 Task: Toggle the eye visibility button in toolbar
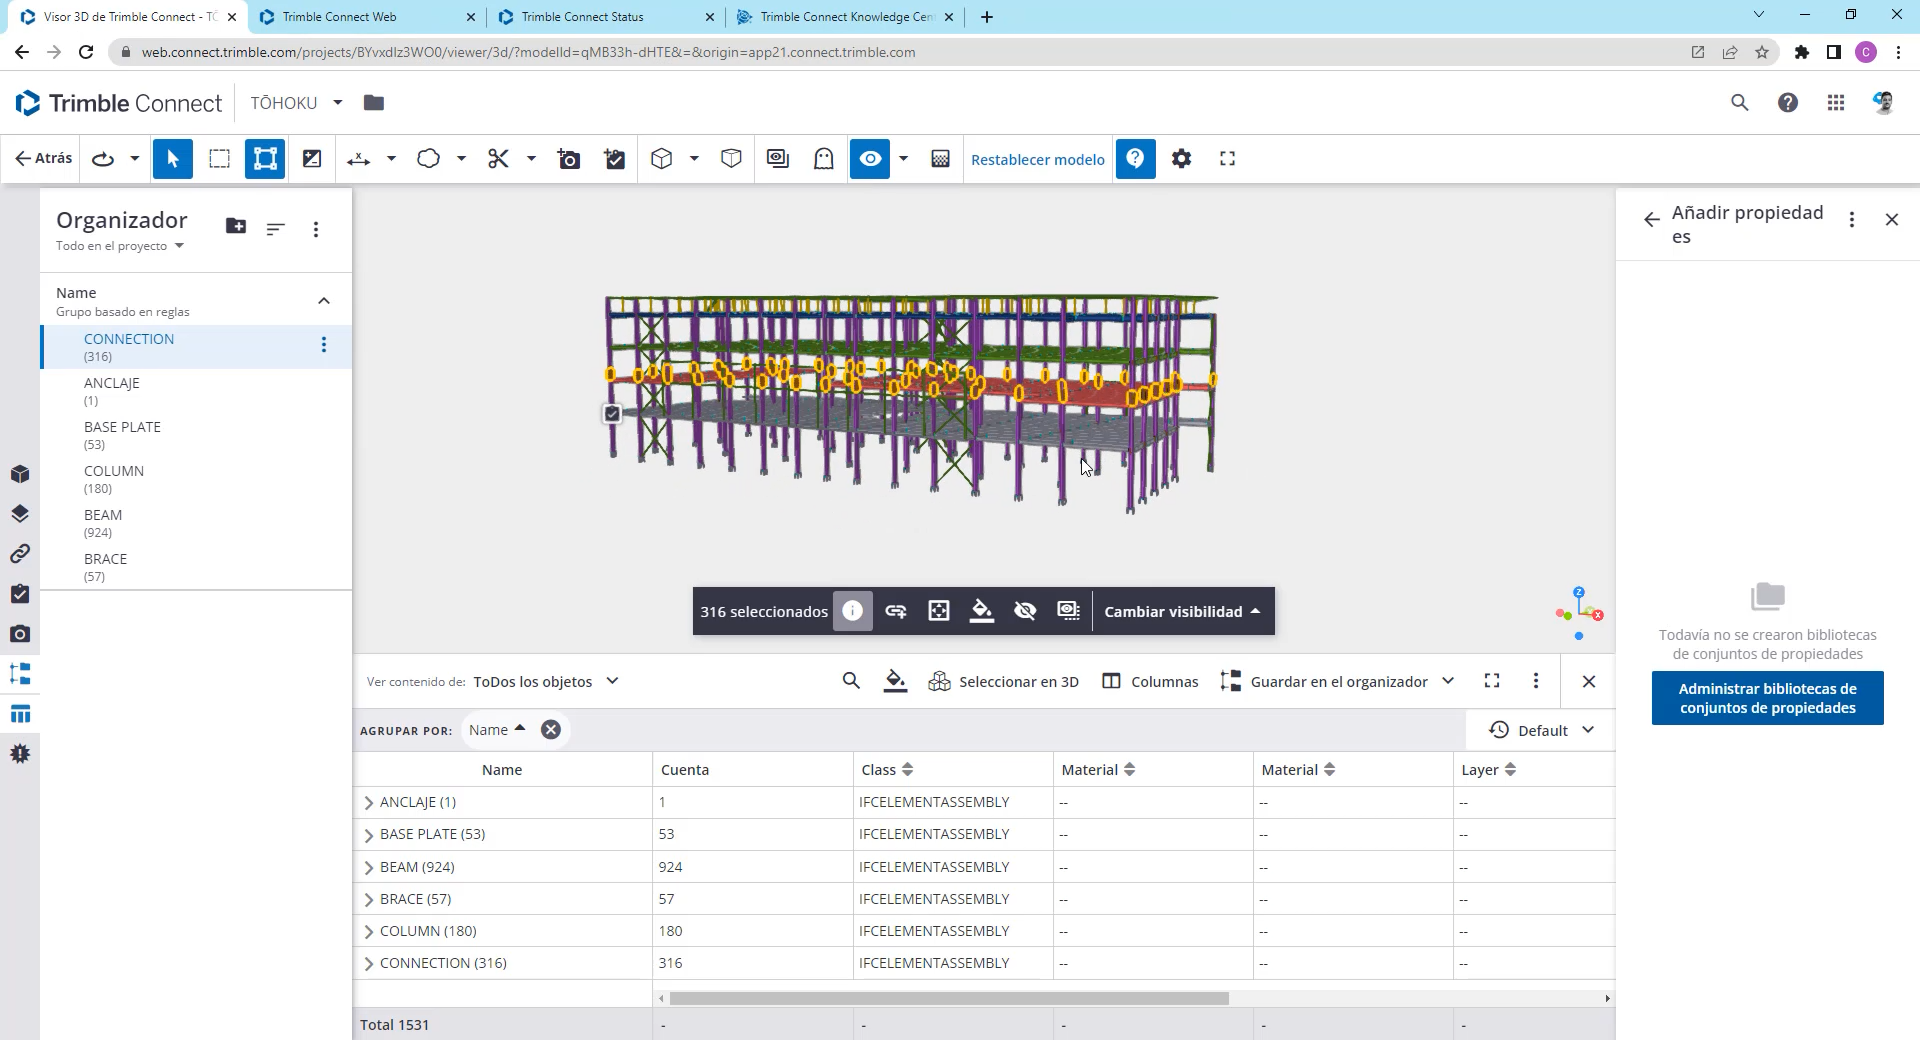point(870,159)
